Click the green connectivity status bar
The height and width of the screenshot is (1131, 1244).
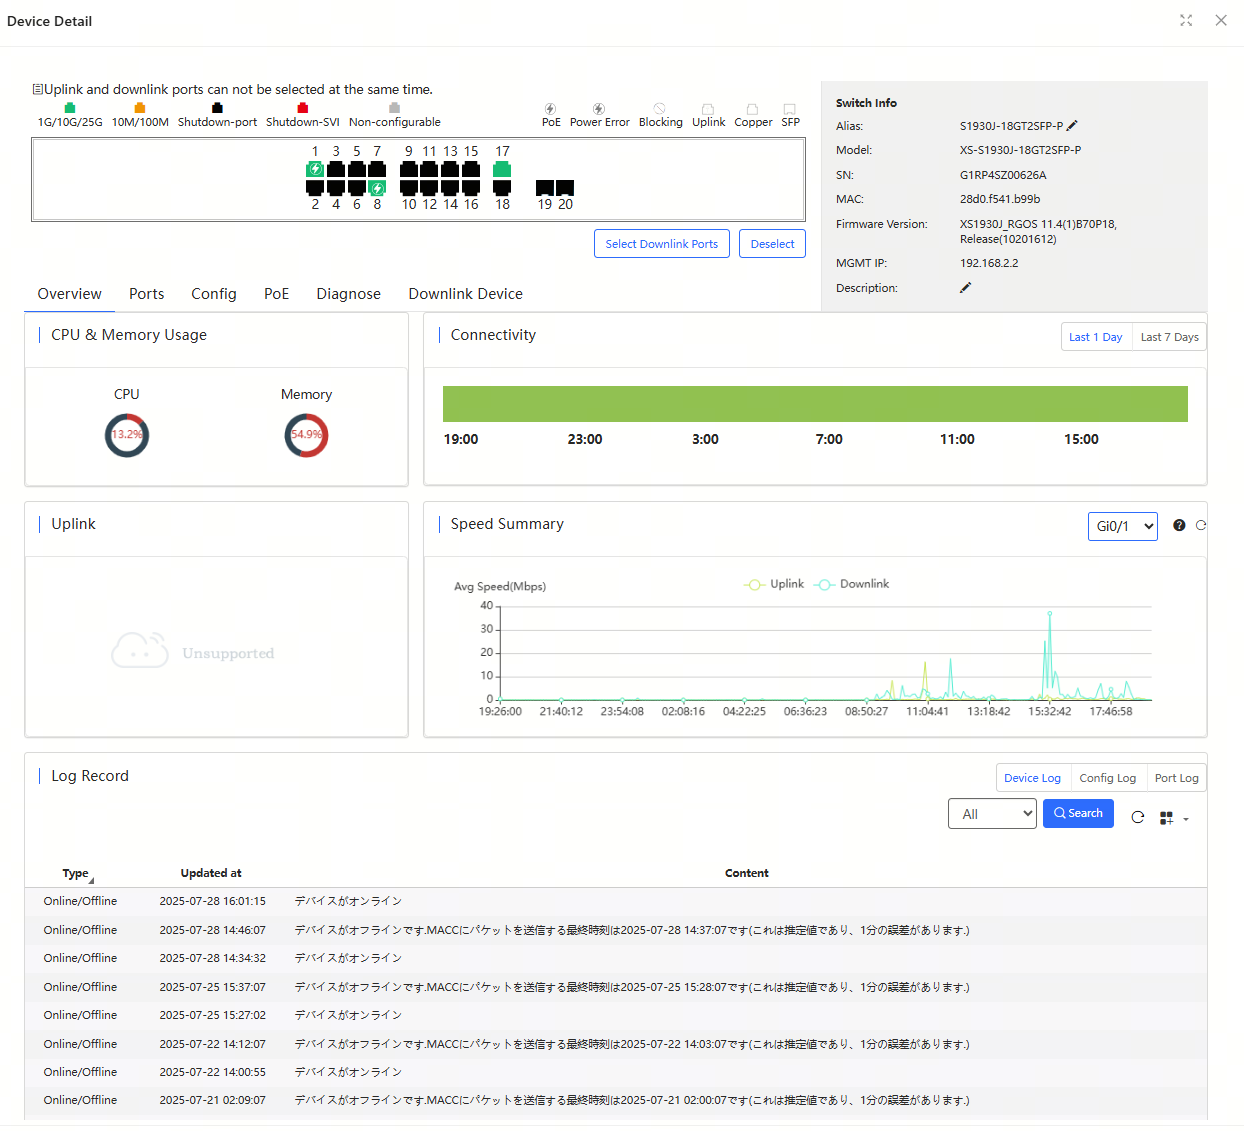pos(815,404)
